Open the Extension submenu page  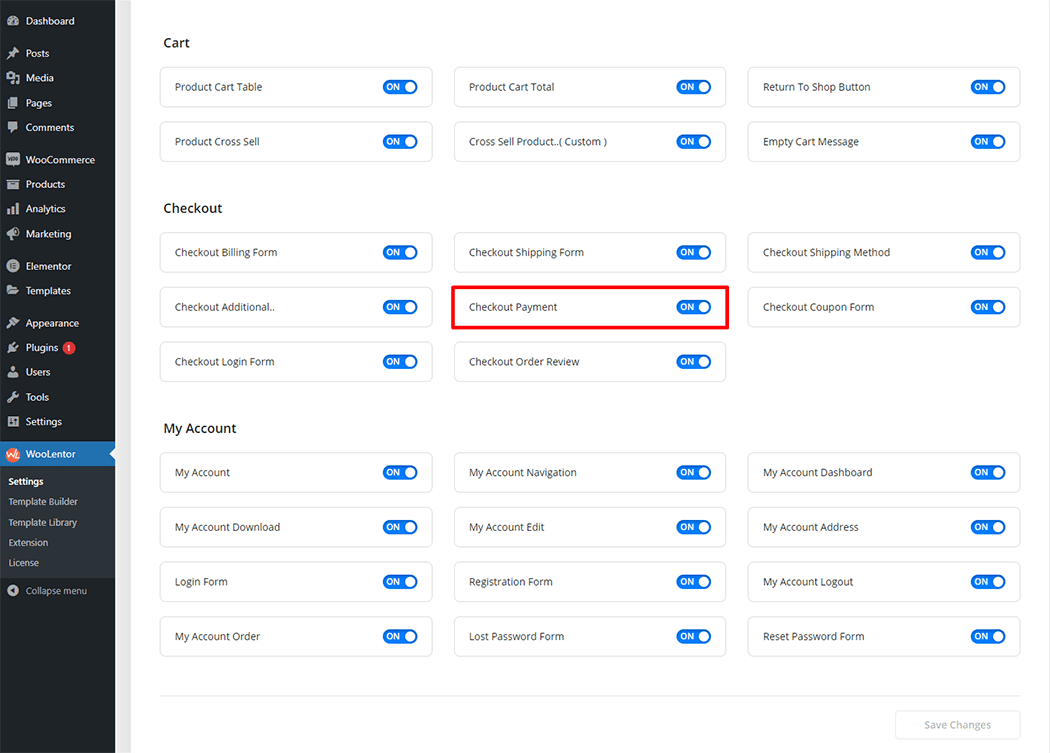tap(28, 543)
